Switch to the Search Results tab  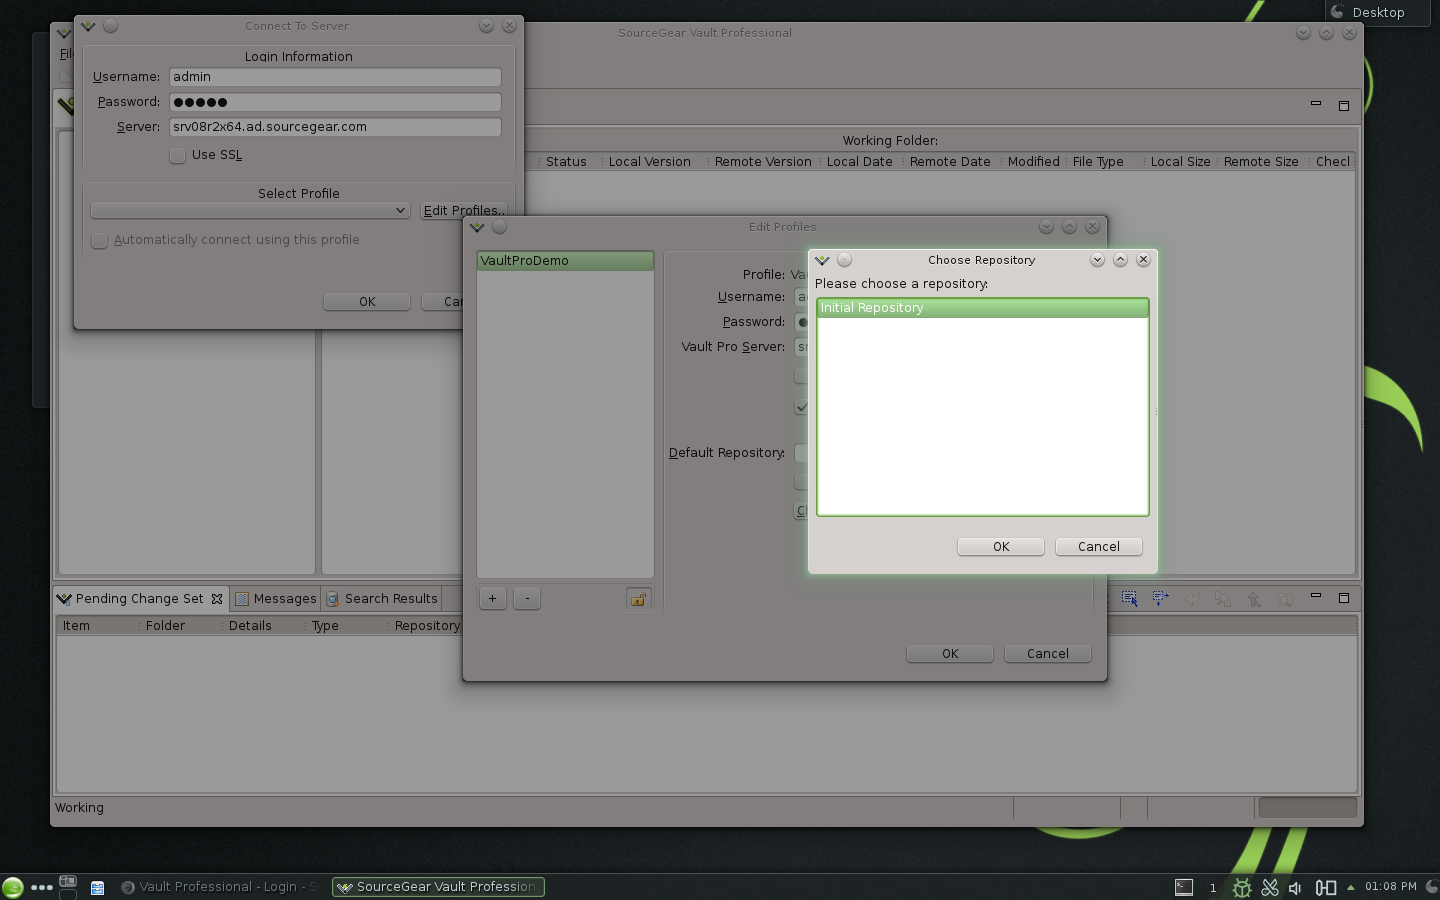click(382, 599)
